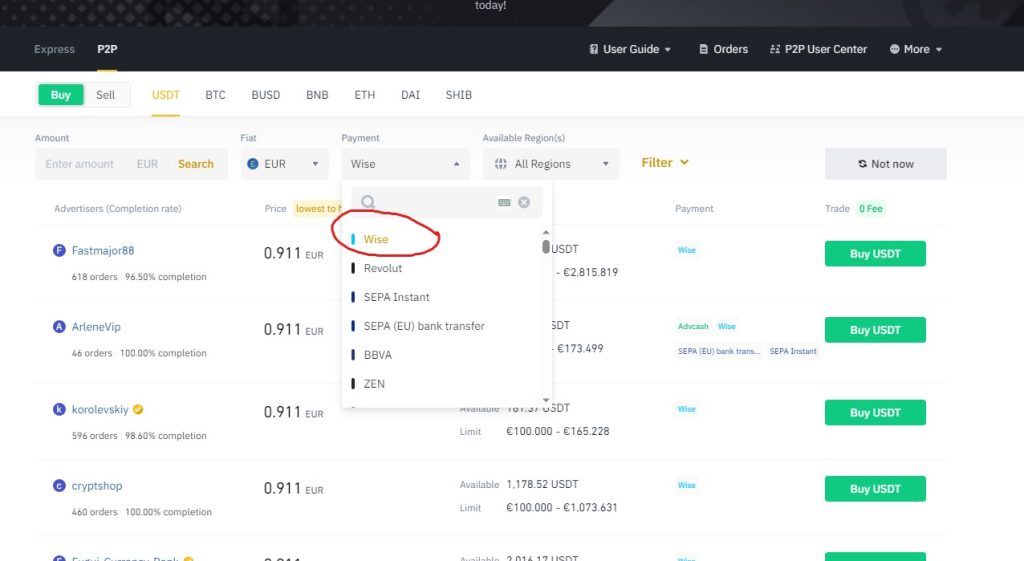This screenshot has width=1024, height=561.
Task: Select Revolut from the payment list
Action: [382, 268]
